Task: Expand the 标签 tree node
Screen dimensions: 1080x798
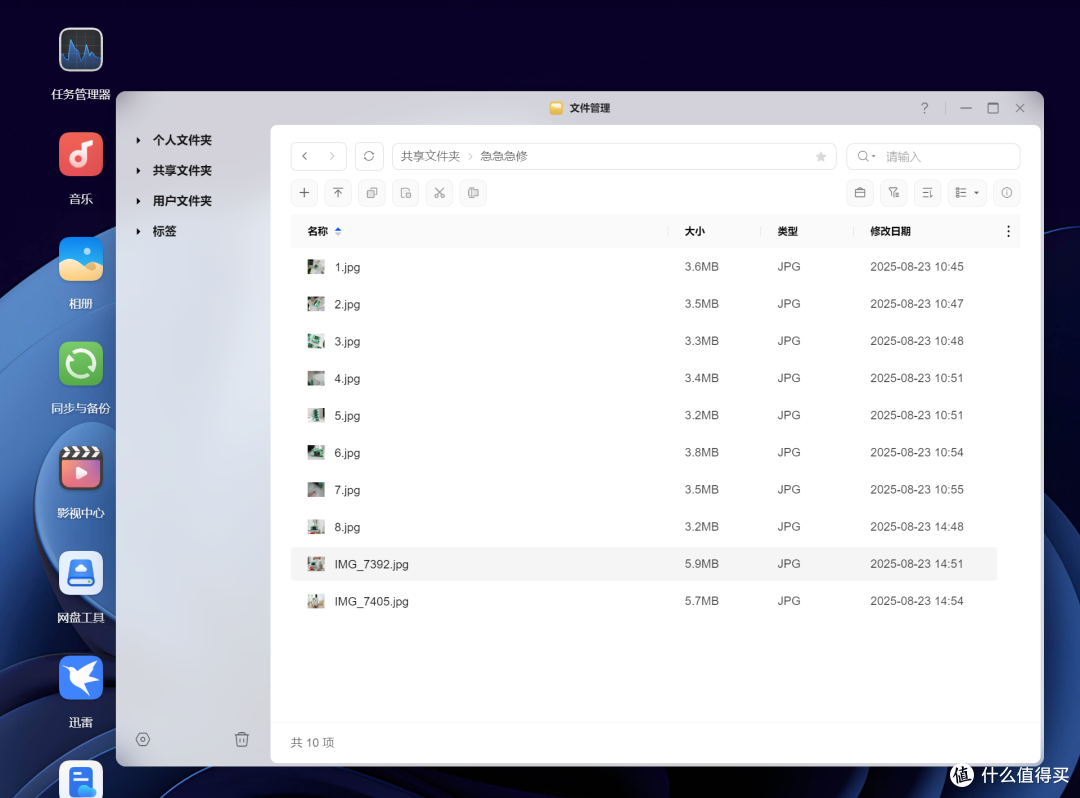Action: pos(138,231)
